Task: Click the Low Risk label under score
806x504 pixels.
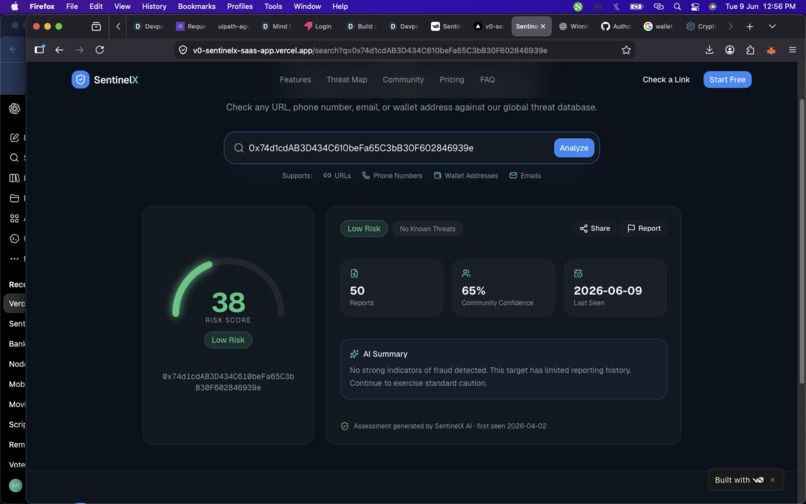Action: (228, 340)
